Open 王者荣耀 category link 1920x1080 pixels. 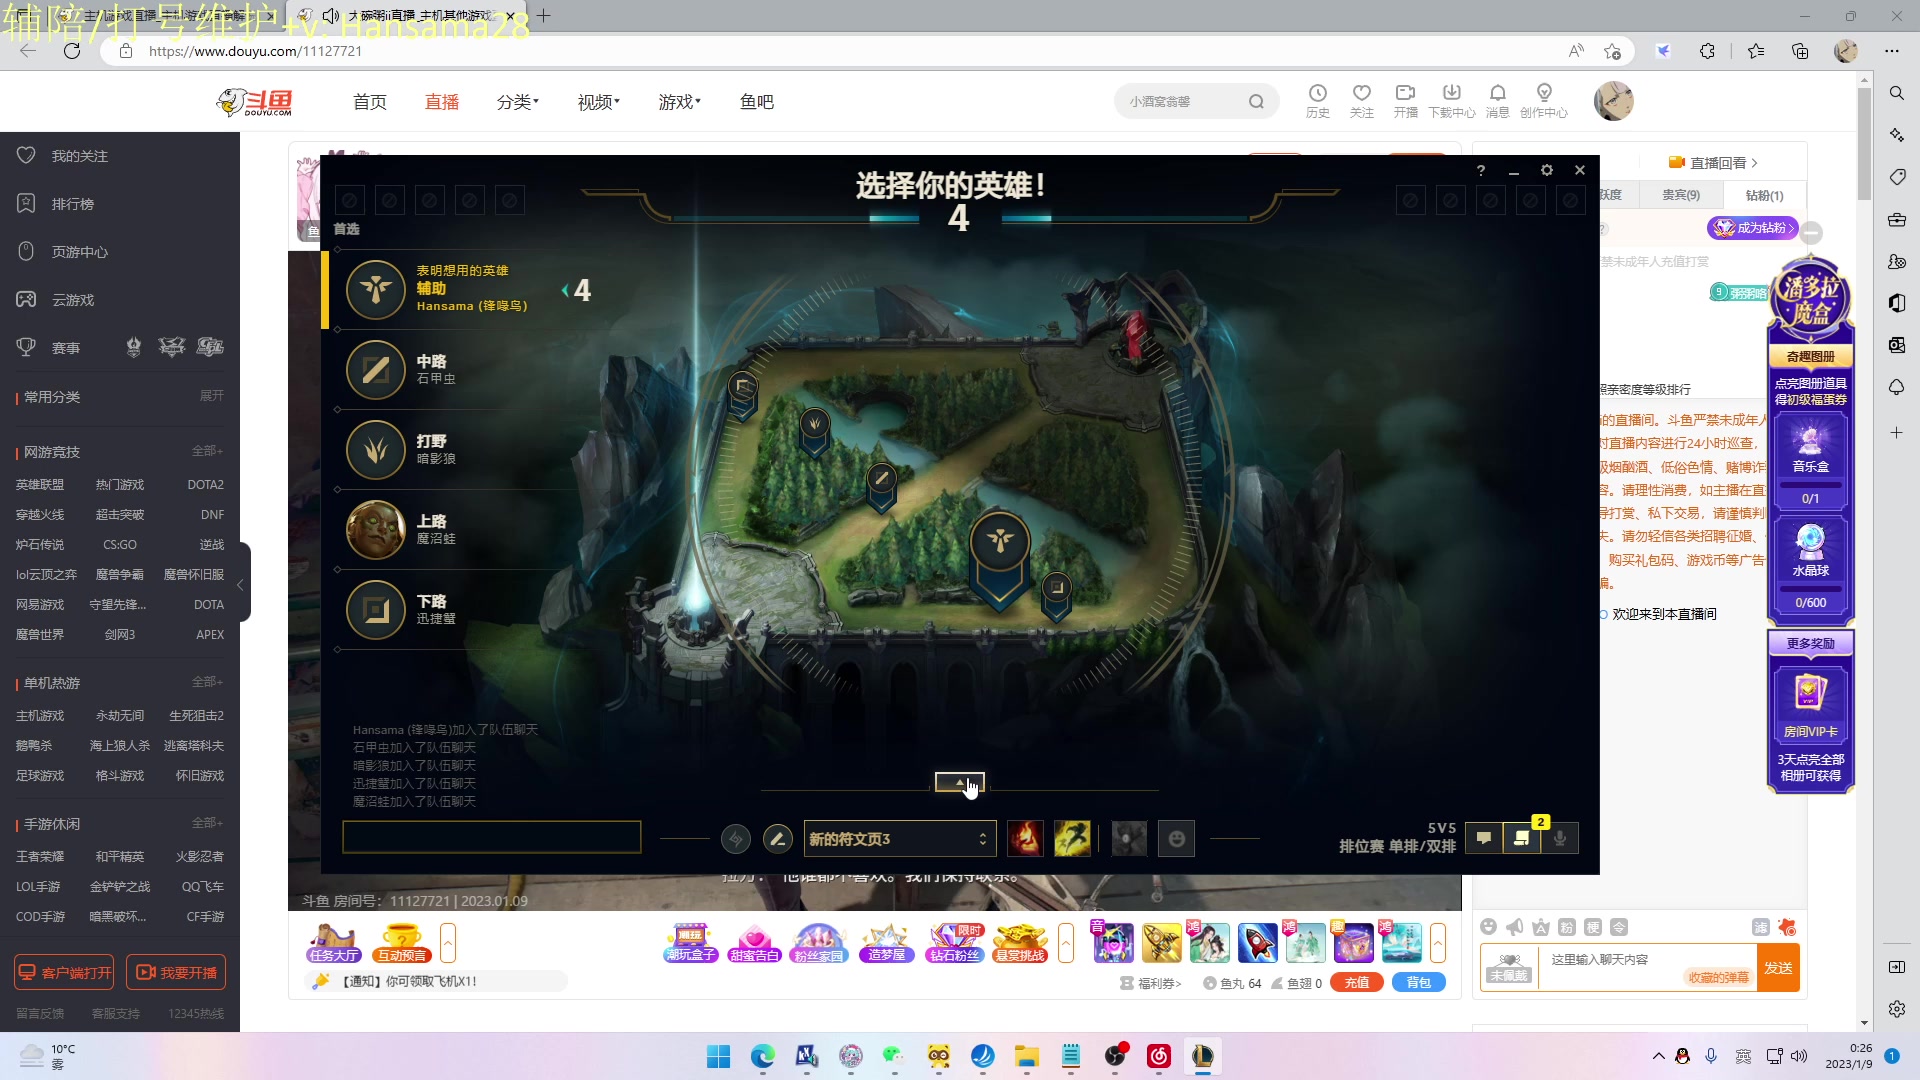click(x=40, y=857)
